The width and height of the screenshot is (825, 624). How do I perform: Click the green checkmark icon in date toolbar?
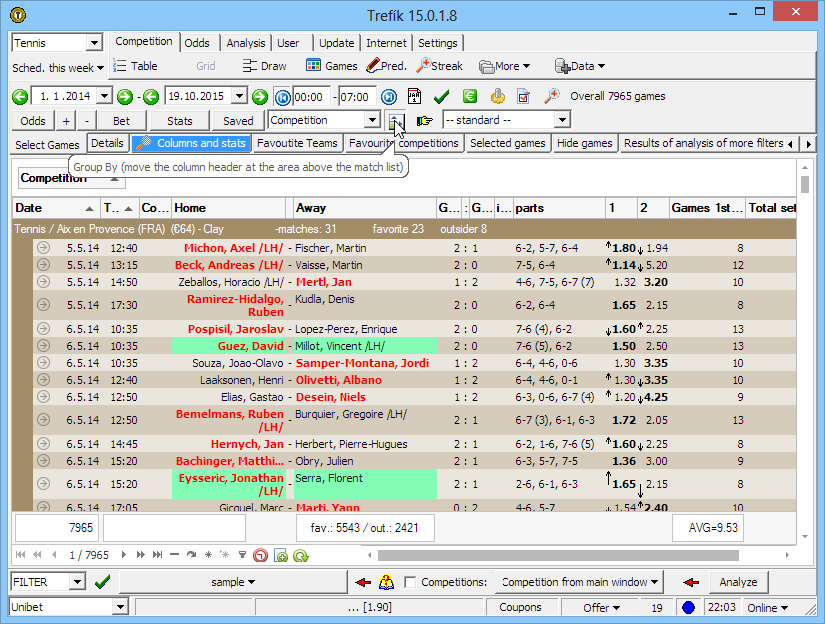pos(441,97)
